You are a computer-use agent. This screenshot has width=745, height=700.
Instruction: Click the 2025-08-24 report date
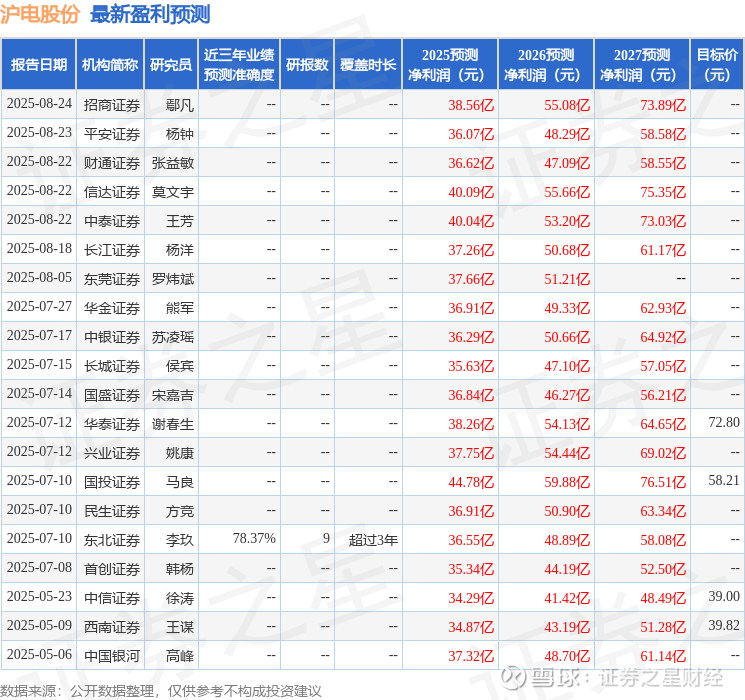tap(39, 104)
